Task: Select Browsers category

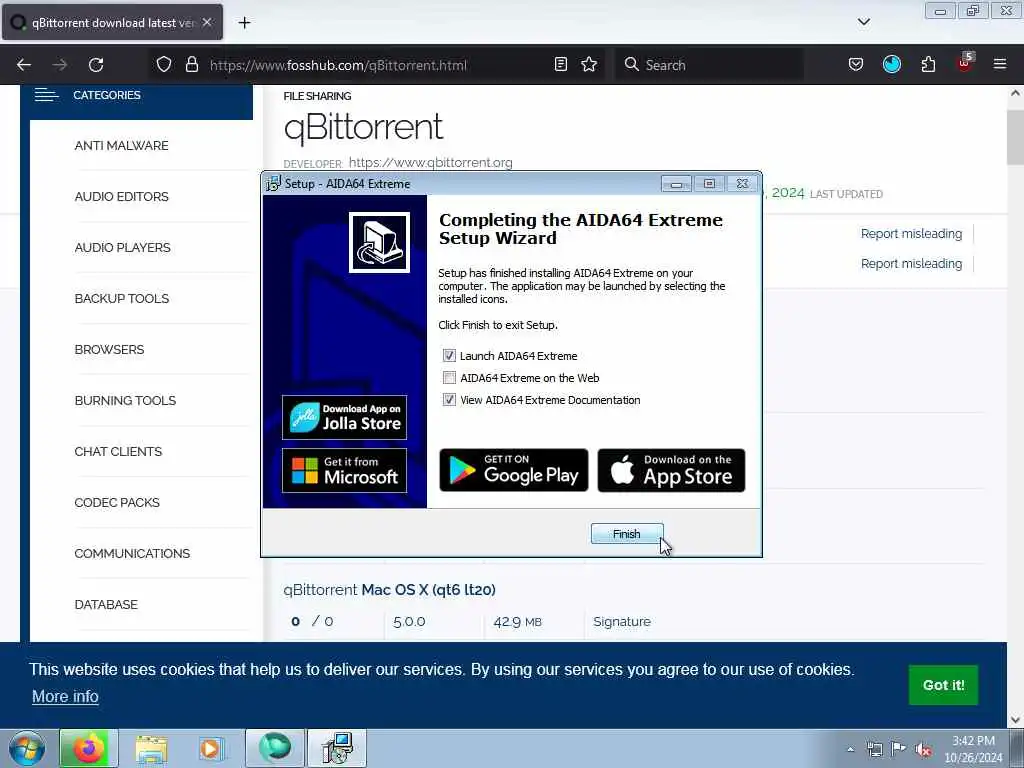Action: click(109, 349)
